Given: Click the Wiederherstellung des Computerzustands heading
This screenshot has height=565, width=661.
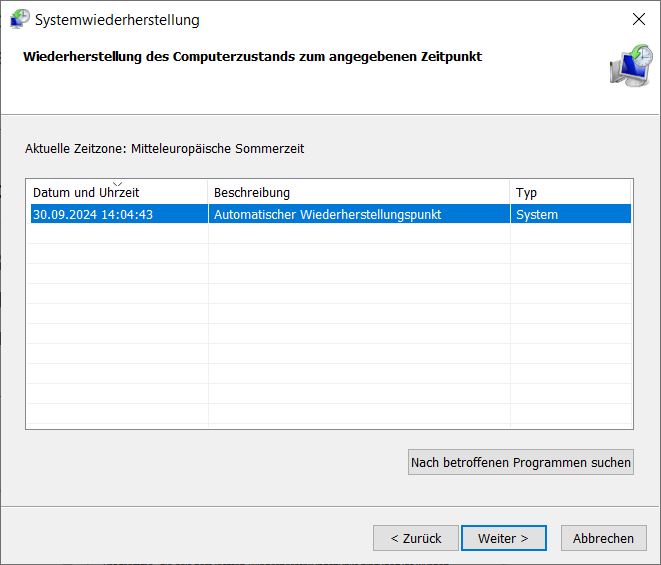Looking at the screenshot, I should point(252,56).
